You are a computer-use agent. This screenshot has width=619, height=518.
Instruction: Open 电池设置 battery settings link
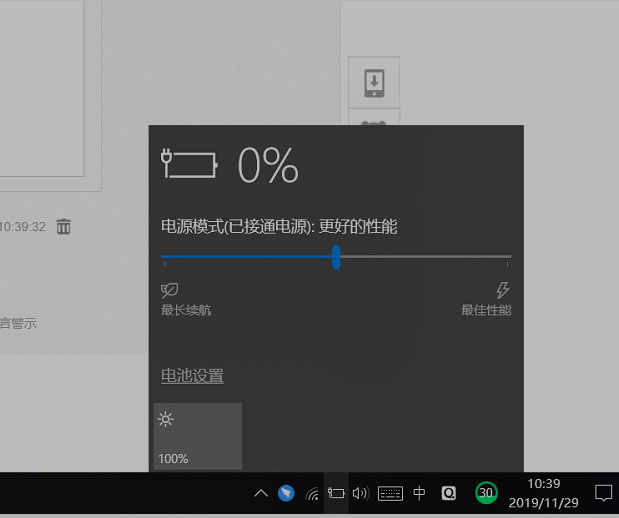tap(192, 376)
